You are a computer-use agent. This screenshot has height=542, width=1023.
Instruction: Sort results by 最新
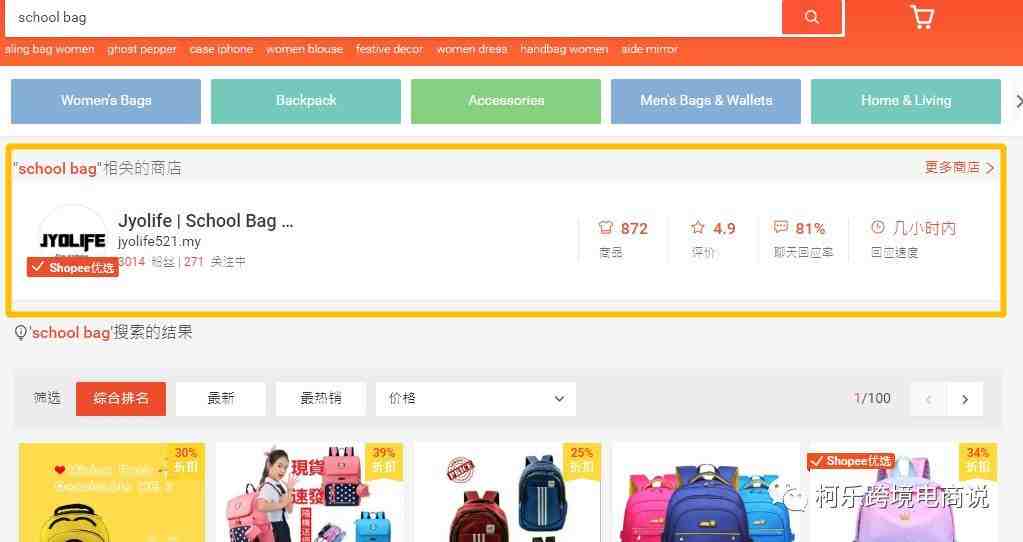pyautogui.click(x=221, y=399)
